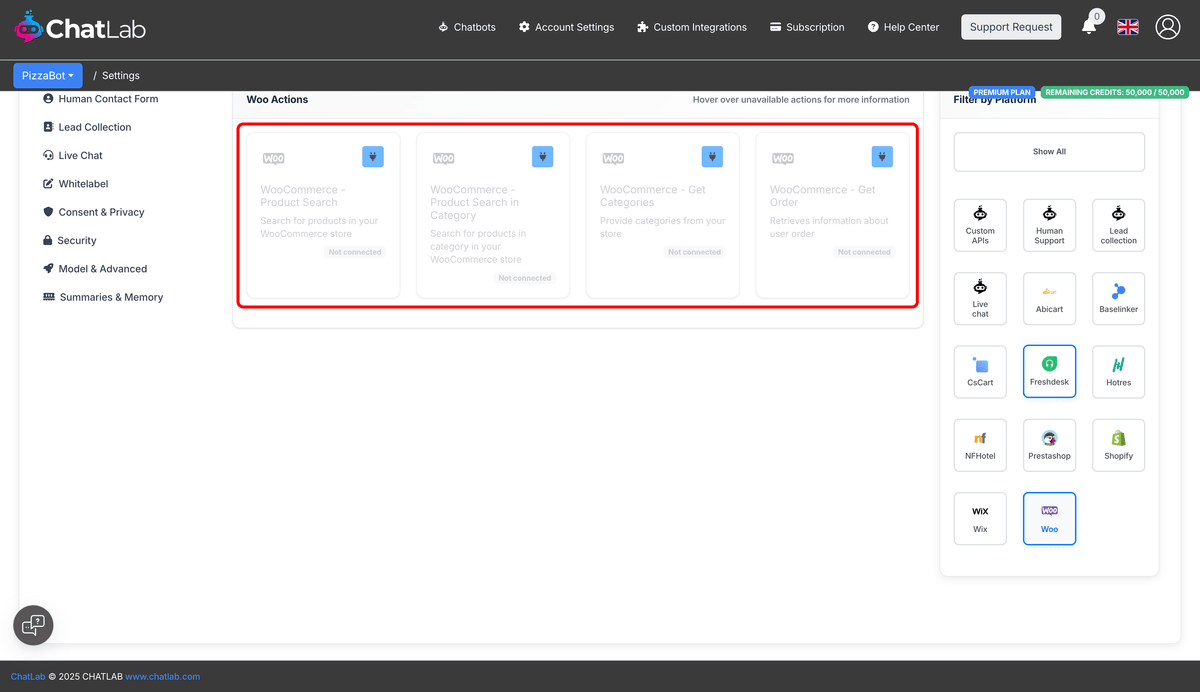Open the notification bell
The width and height of the screenshot is (1200, 692).
pyautogui.click(x=1089, y=27)
